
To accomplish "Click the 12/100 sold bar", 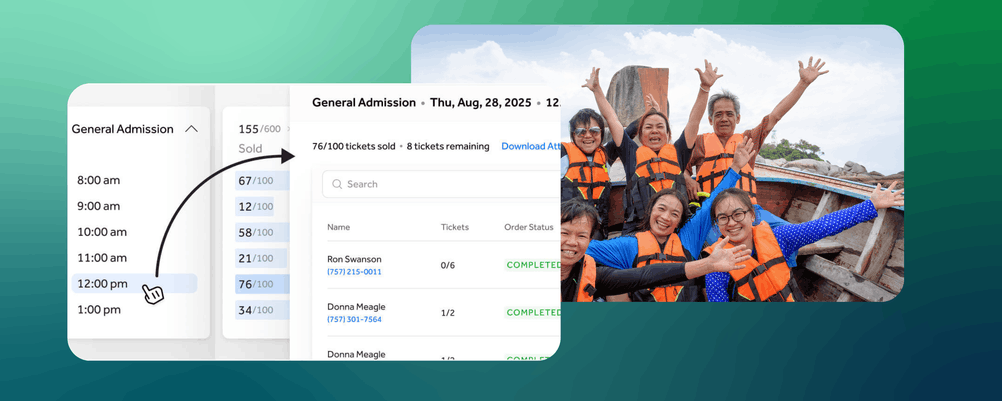I will [x=254, y=206].
